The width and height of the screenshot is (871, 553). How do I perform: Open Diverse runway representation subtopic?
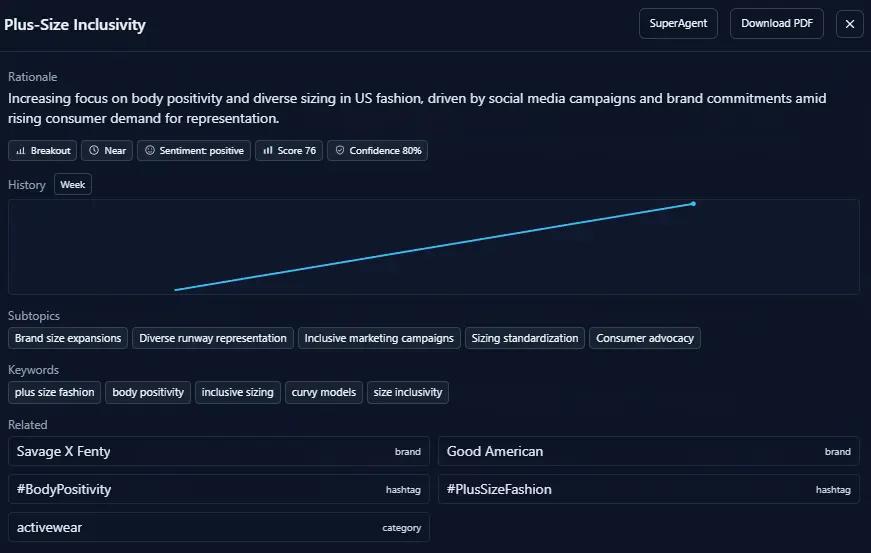tap(213, 338)
